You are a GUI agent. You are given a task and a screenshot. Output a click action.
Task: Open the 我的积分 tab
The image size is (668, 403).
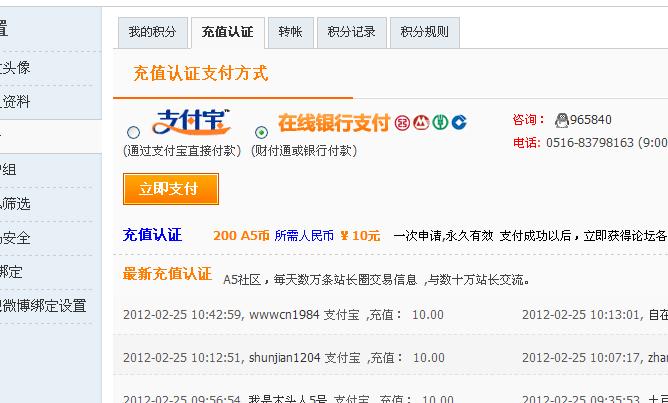click(x=153, y=32)
